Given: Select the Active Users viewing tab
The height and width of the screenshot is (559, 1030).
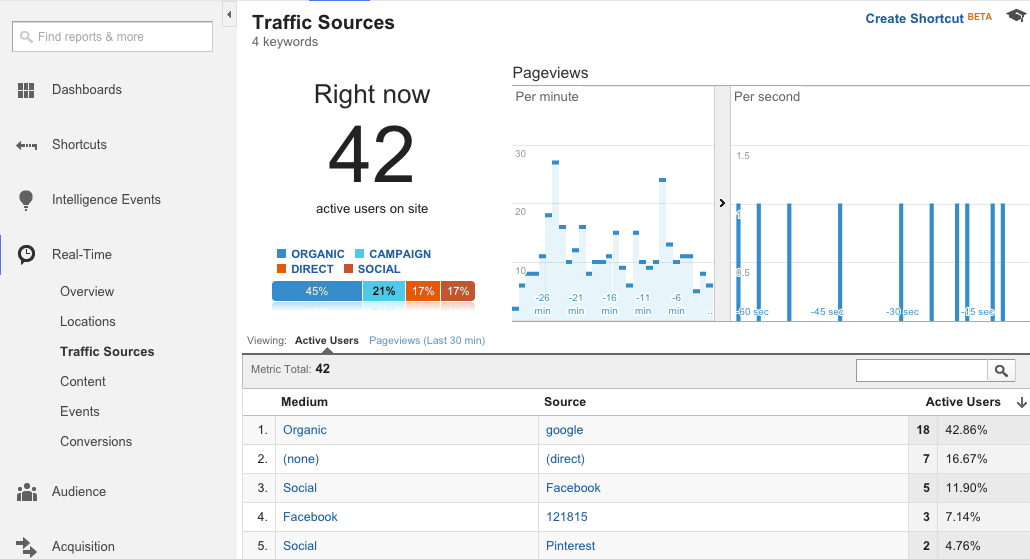Looking at the screenshot, I should coord(326,340).
